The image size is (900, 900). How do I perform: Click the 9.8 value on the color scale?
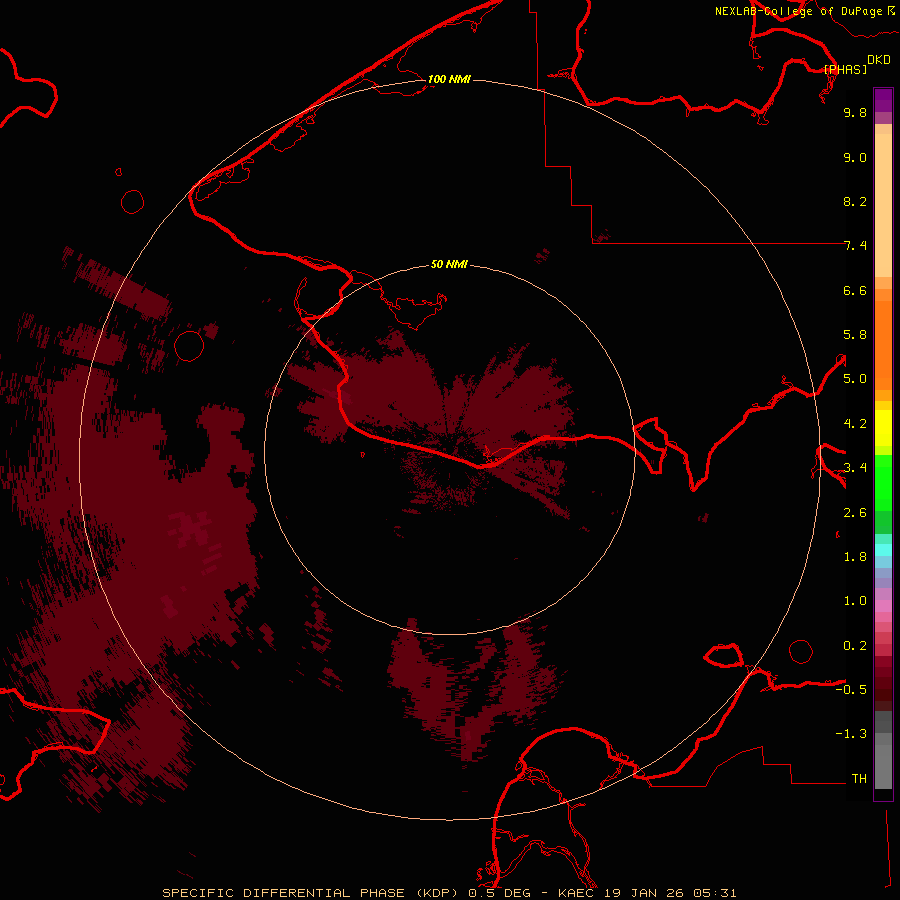click(x=855, y=112)
